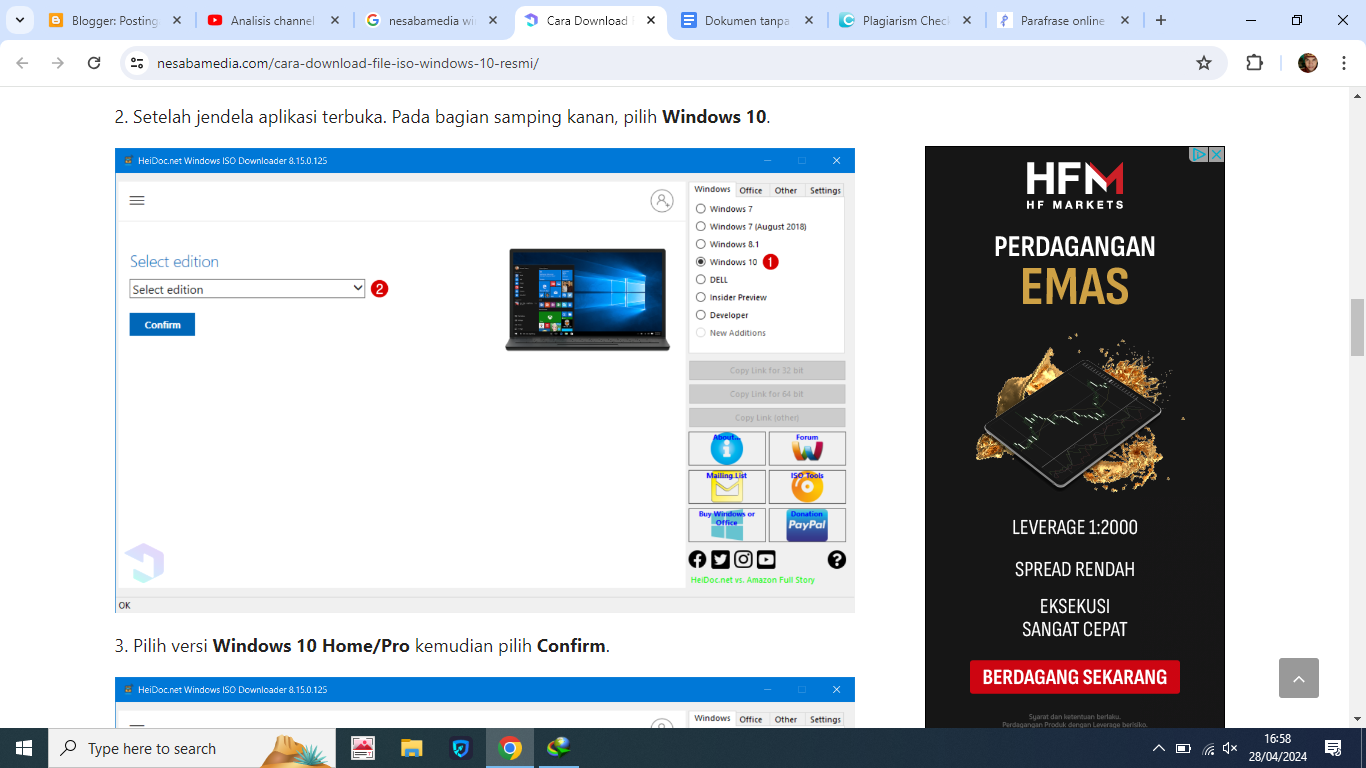Select the Windows 7 (August 2018) option
The height and width of the screenshot is (768, 1366).
[701, 227]
